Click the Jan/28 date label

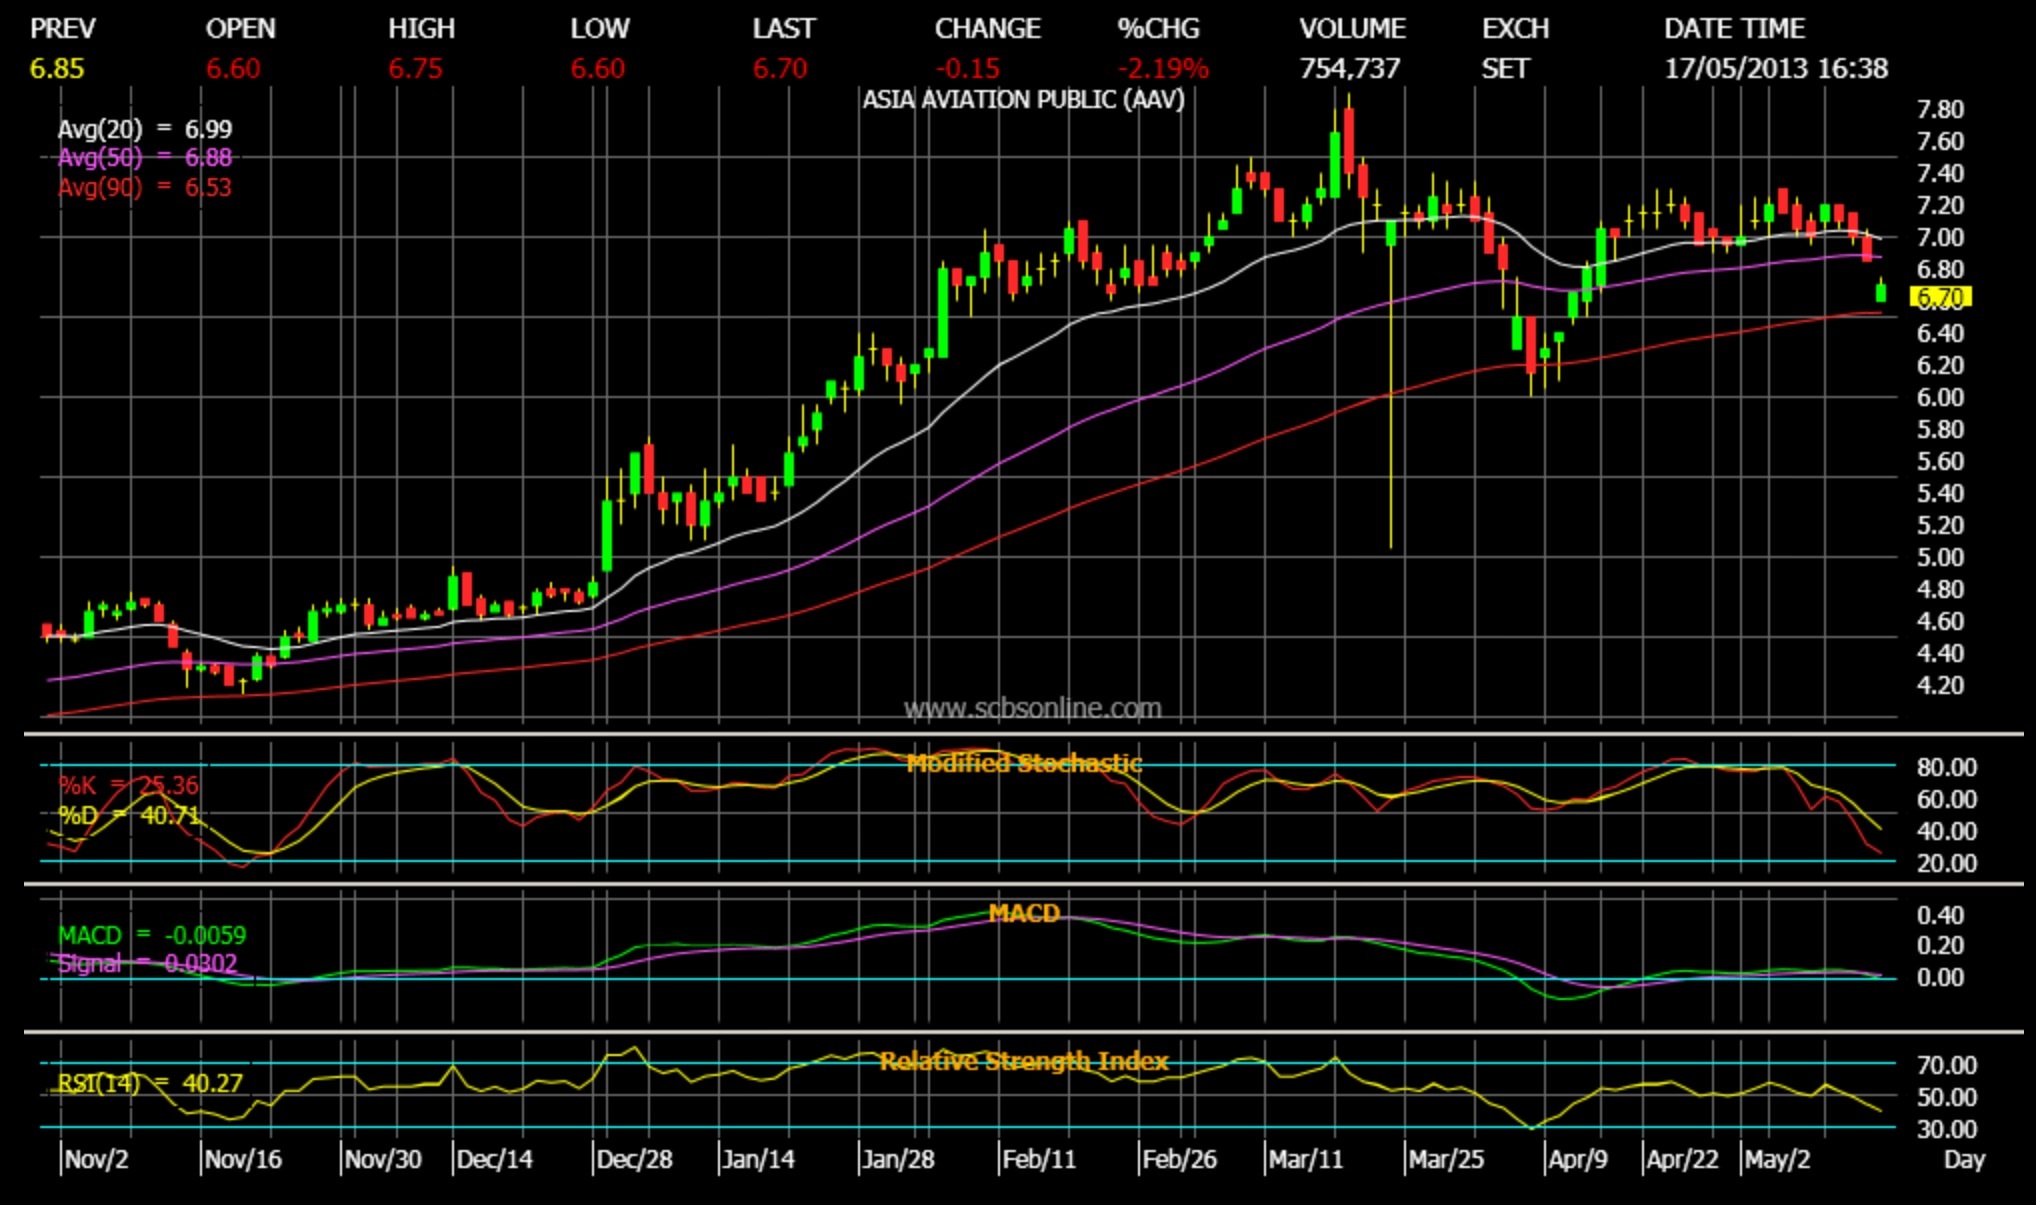[x=898, y=1160]
